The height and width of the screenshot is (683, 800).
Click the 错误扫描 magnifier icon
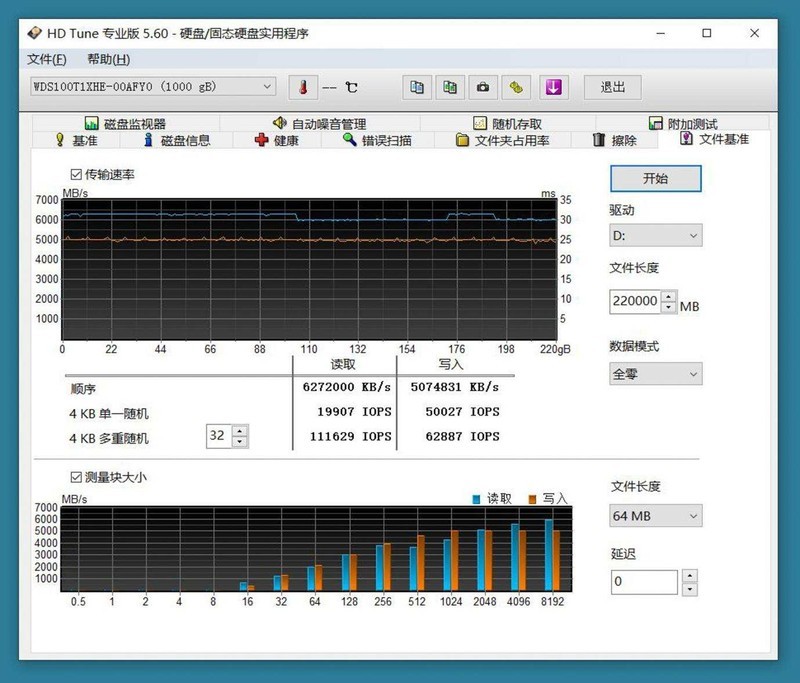[351, 141]
